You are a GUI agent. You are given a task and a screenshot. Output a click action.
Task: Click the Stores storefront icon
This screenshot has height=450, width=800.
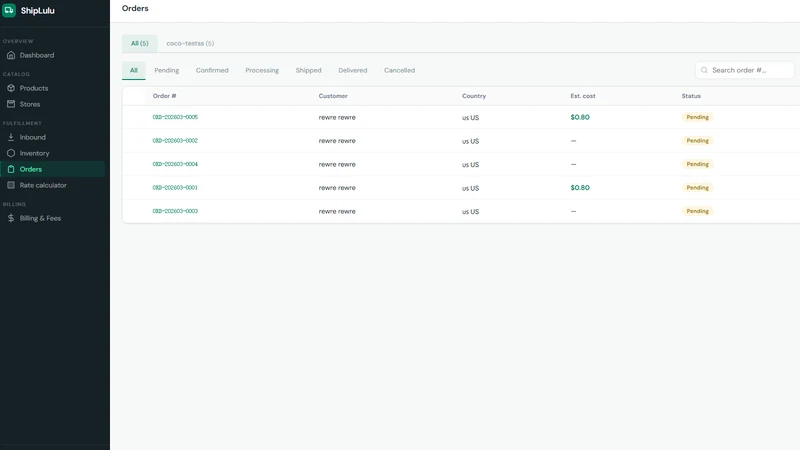(11, 104)
